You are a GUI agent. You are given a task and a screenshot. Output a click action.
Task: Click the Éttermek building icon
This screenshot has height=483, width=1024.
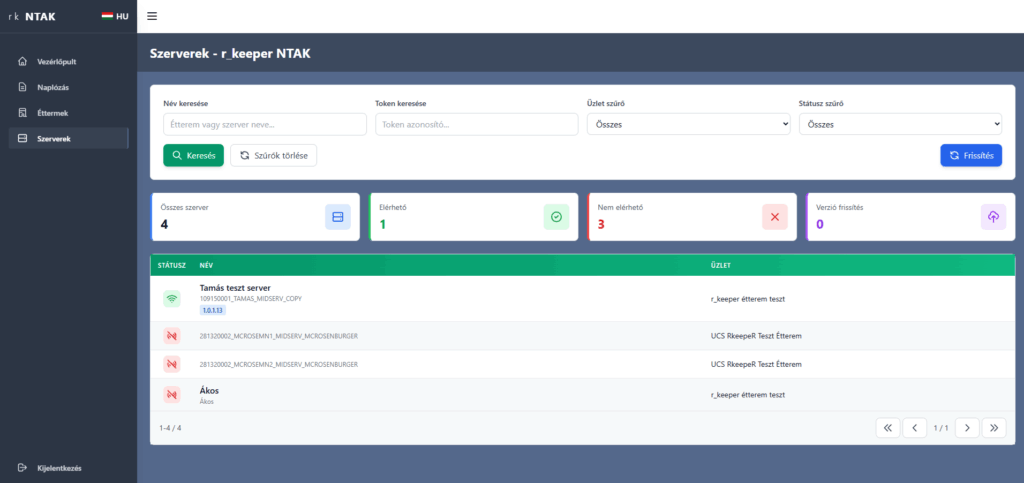pyautogui.click(x=23, y=113)
